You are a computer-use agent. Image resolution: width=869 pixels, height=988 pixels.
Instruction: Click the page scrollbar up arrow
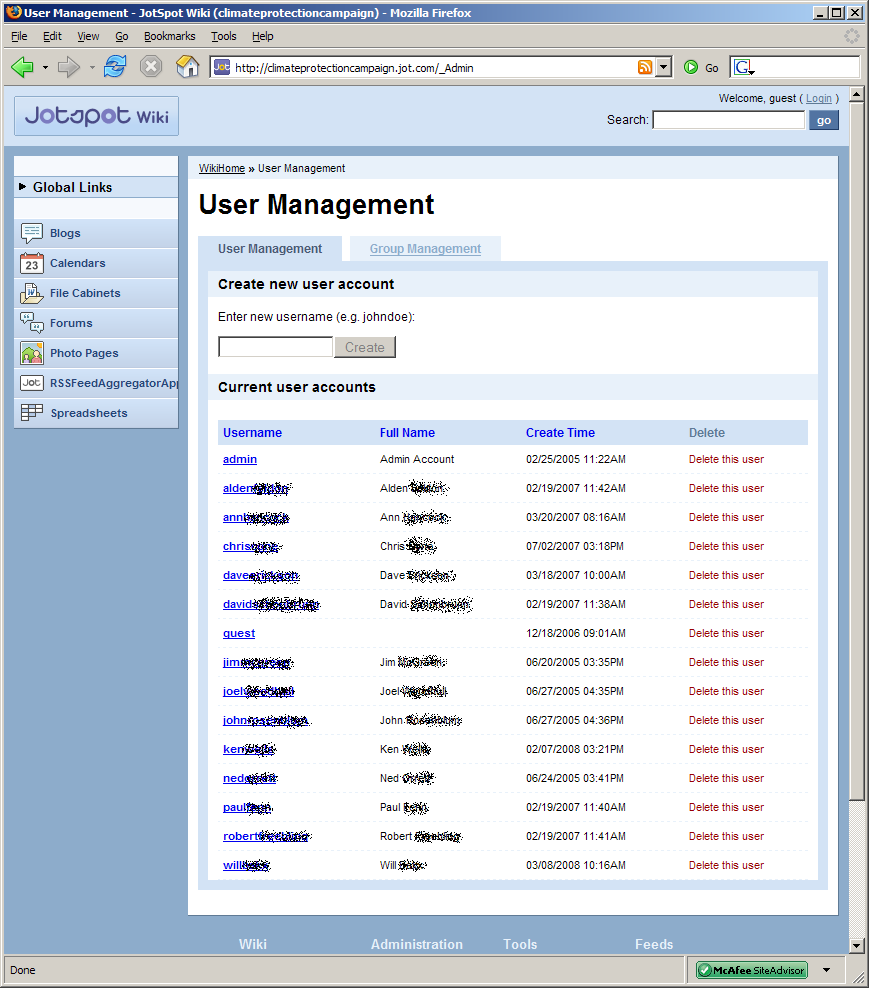(856, 95)
